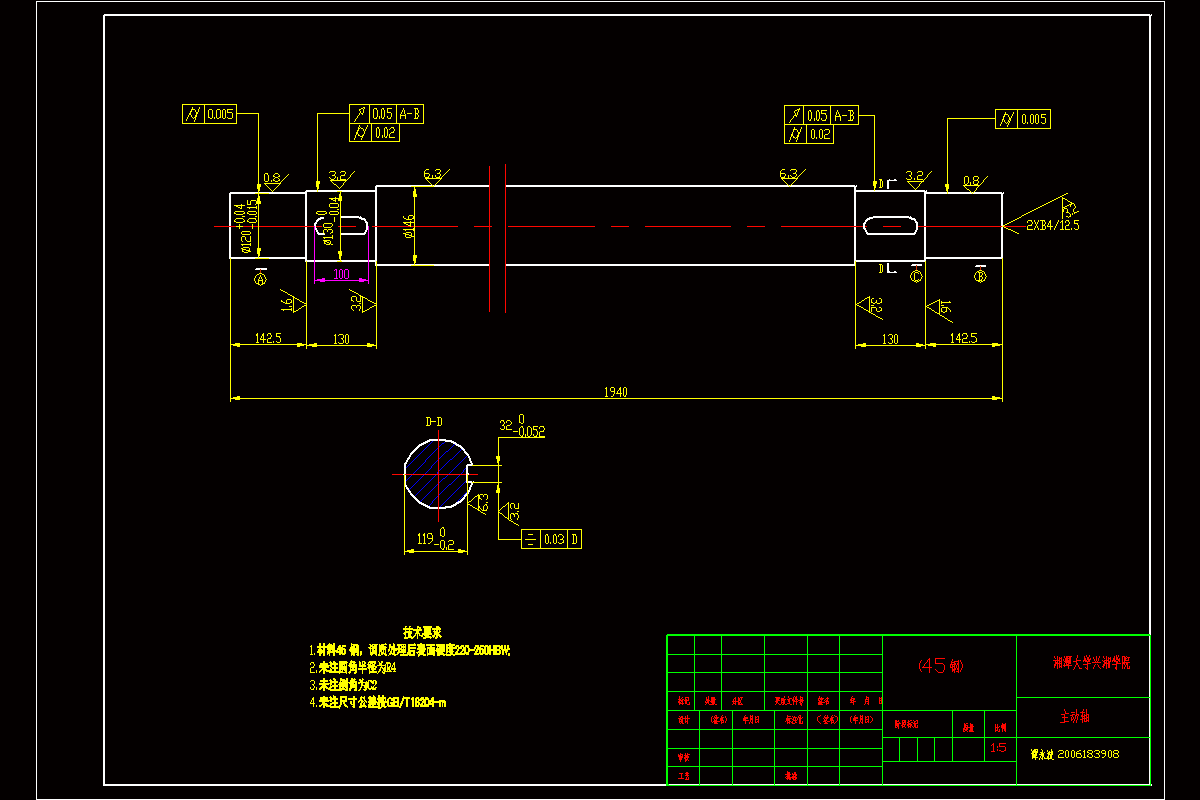This screenshot has width=1200, height=800.
Task: Select the 审核 cell in title block
Action: point(684,758)
